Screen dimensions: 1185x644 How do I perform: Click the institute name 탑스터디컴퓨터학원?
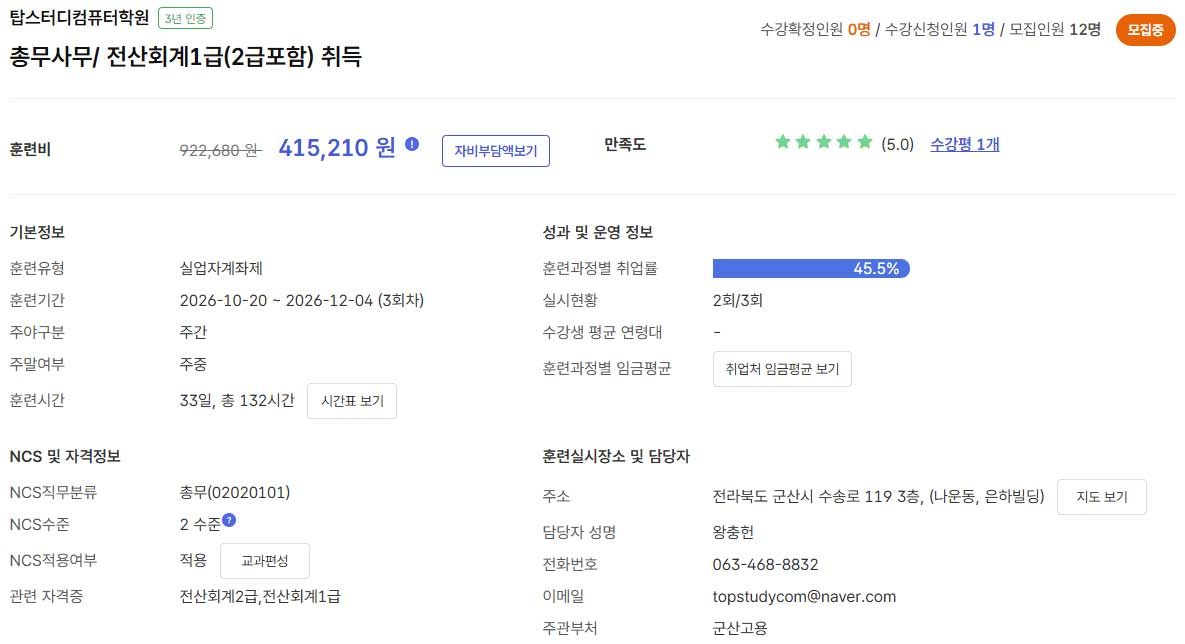(79, 17)
